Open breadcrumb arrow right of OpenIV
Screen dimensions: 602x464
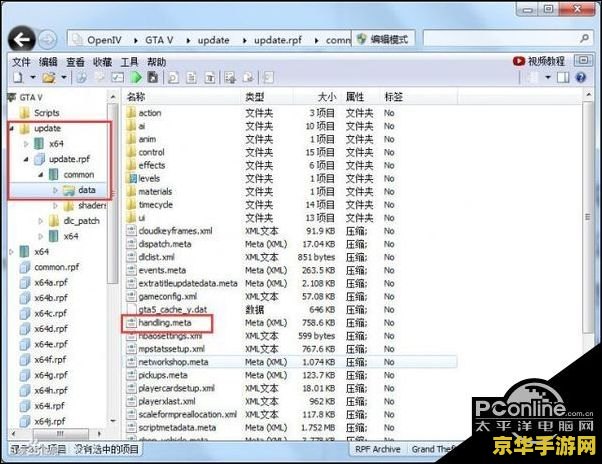136,40
